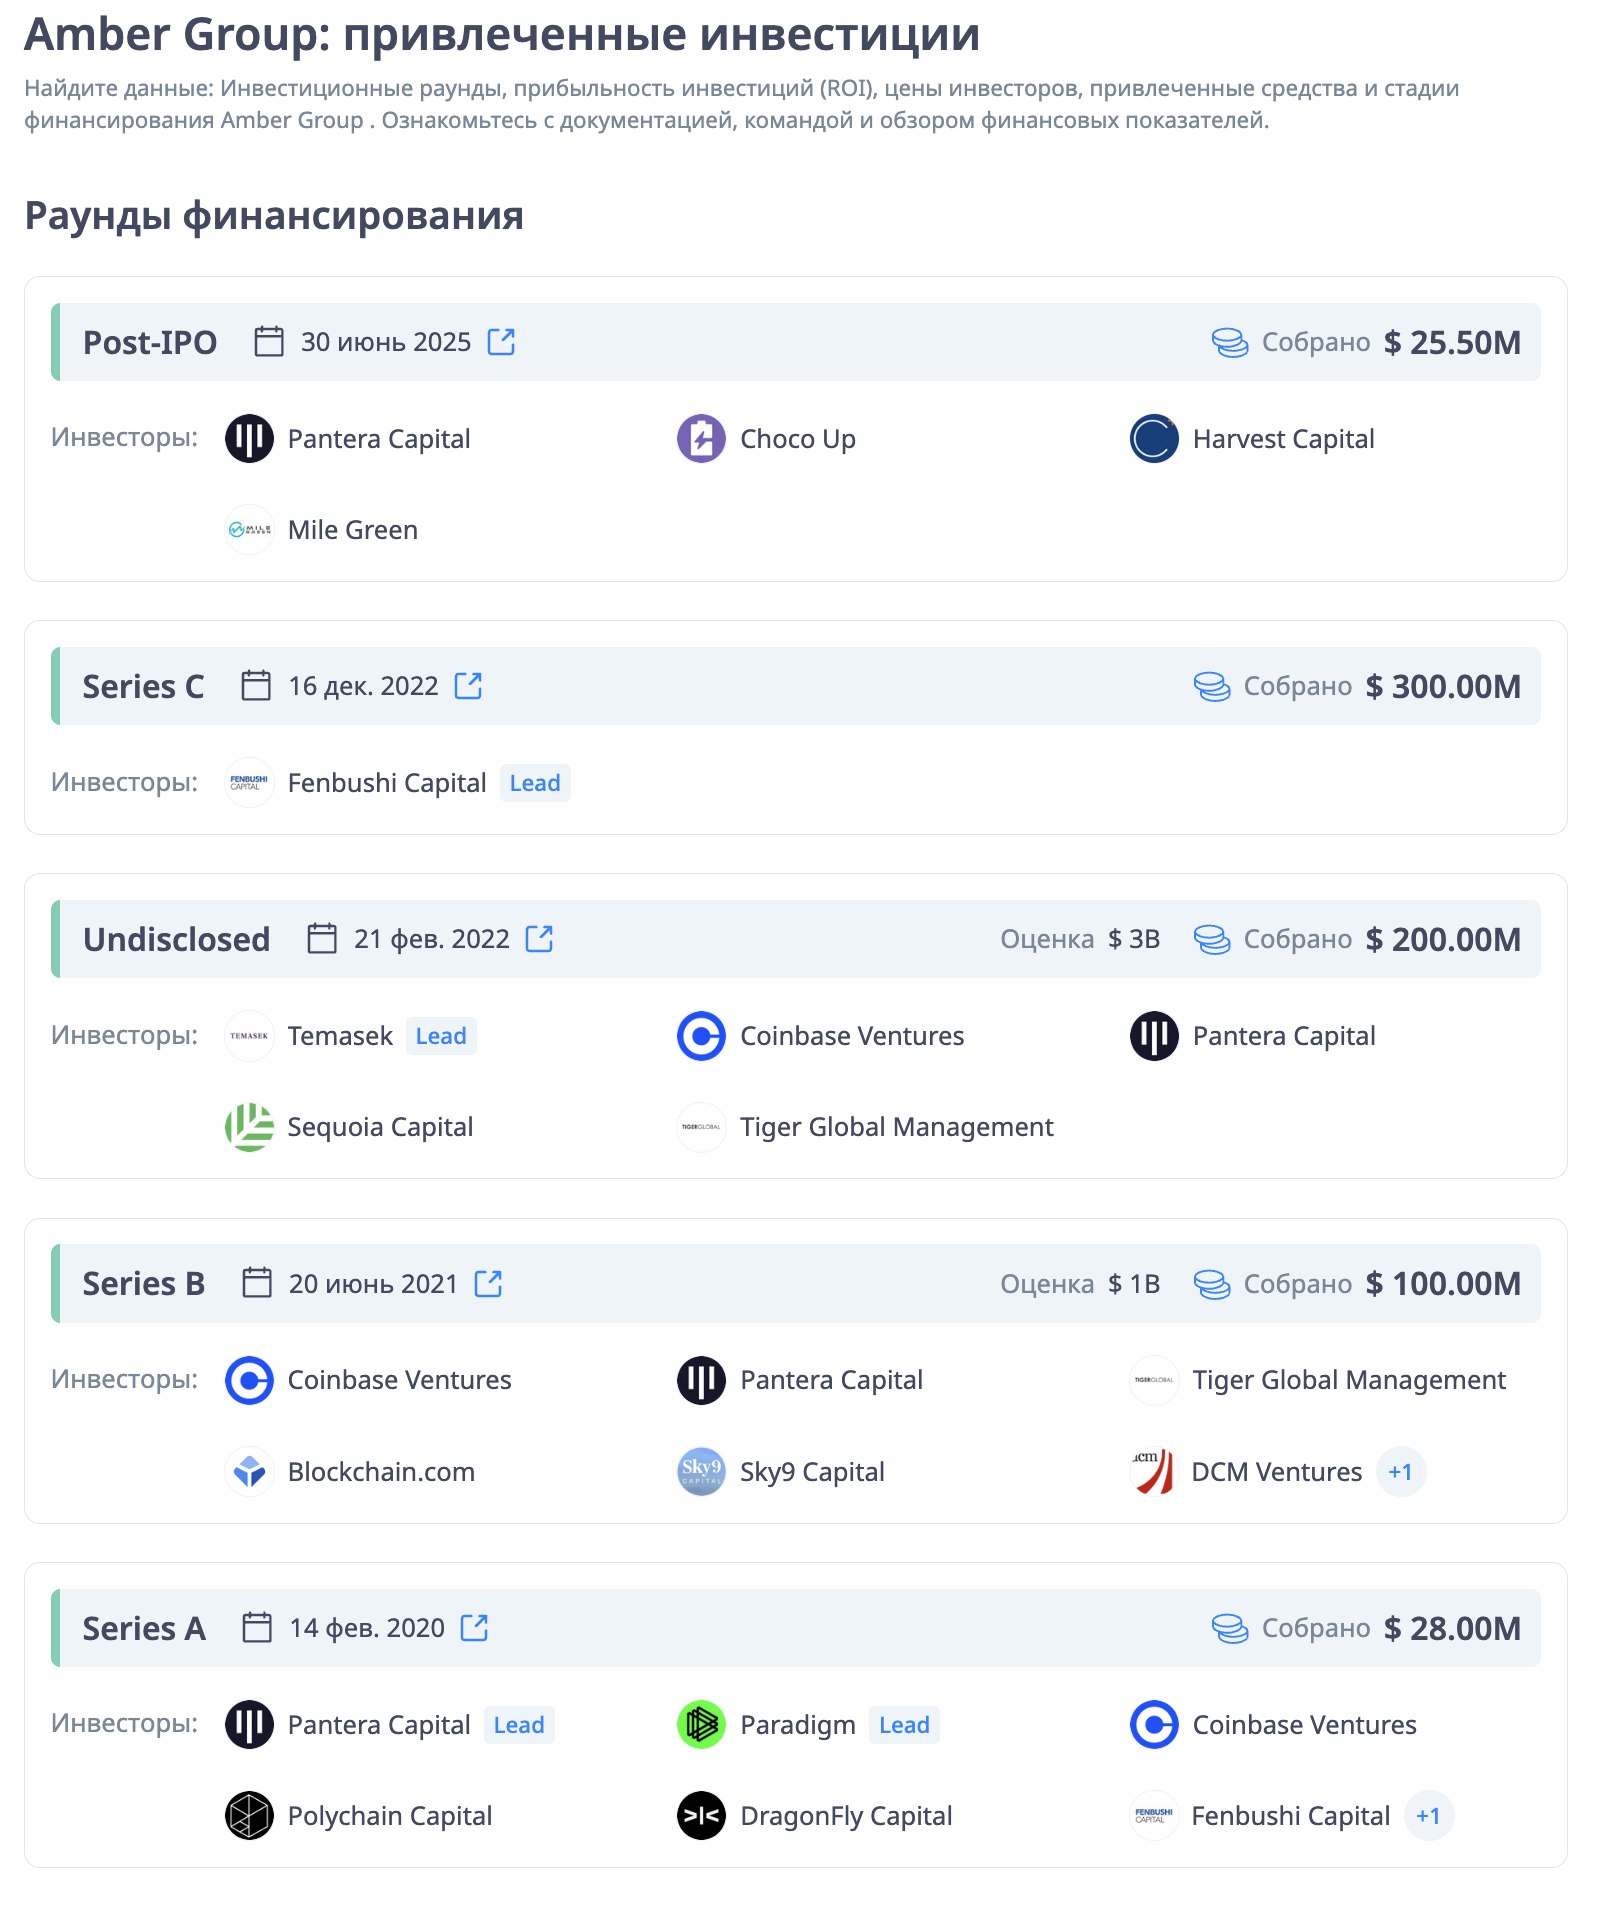Click the Fenbushi Capital logo in Series C
Screen dimensions: 1610x1908
pyautogui.click(x=249, y=783)
